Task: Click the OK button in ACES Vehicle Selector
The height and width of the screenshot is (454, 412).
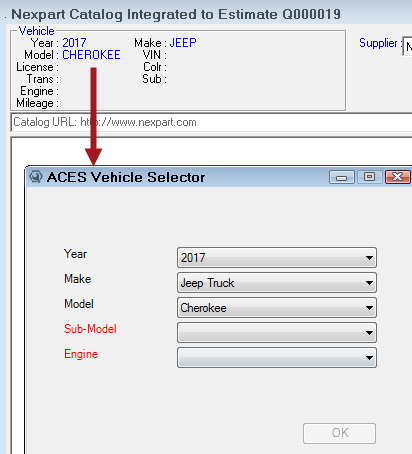Action: pyautogui.click(x=339, y=433)
